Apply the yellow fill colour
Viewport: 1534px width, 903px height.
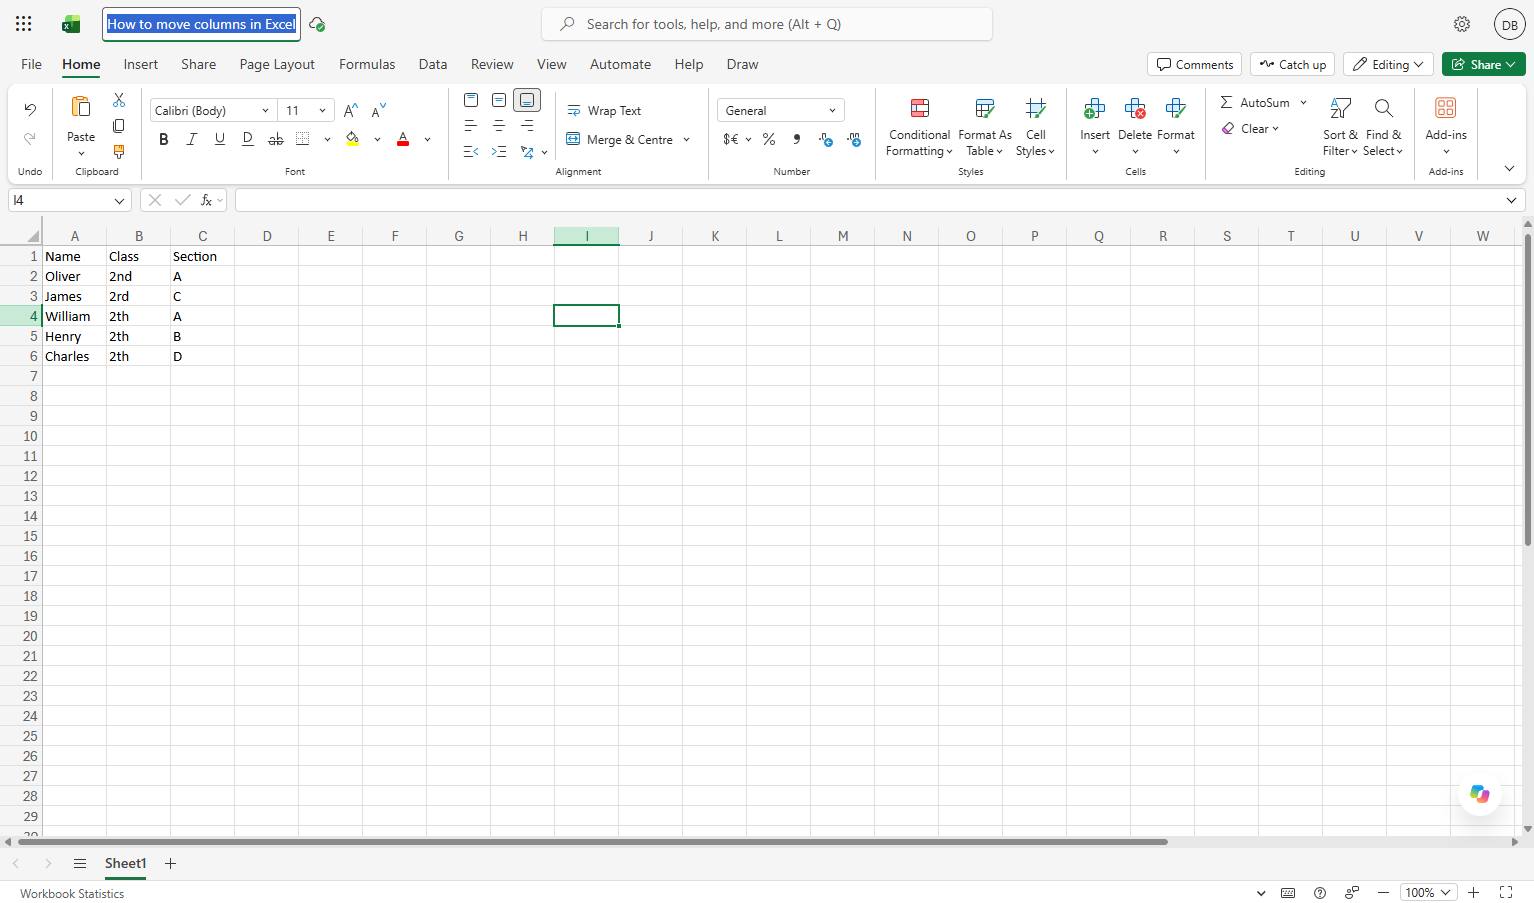point(353,139)
